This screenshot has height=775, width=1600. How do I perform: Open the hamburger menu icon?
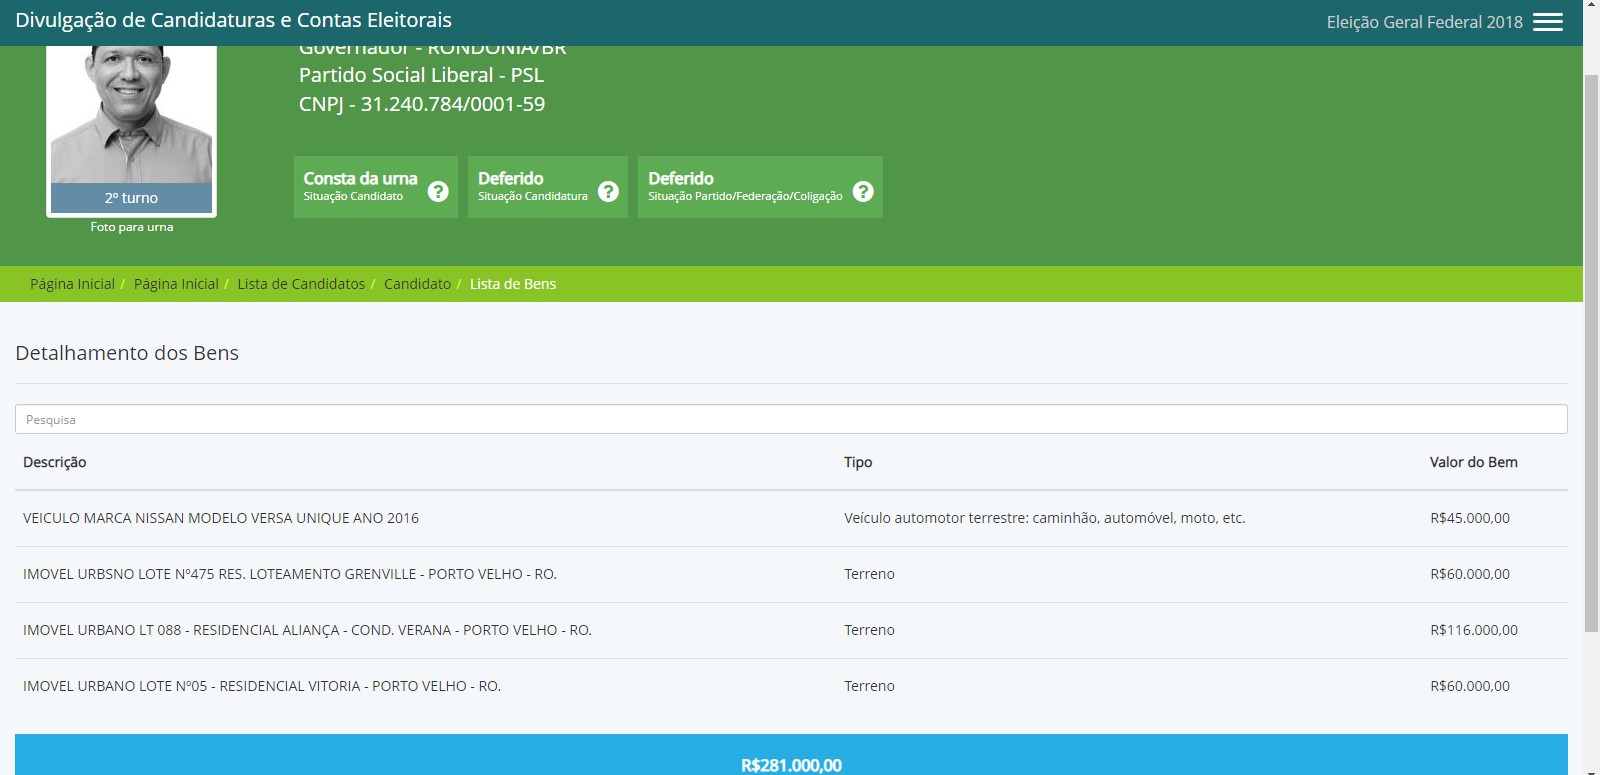pyautogui.click(x=1547, y=22)
